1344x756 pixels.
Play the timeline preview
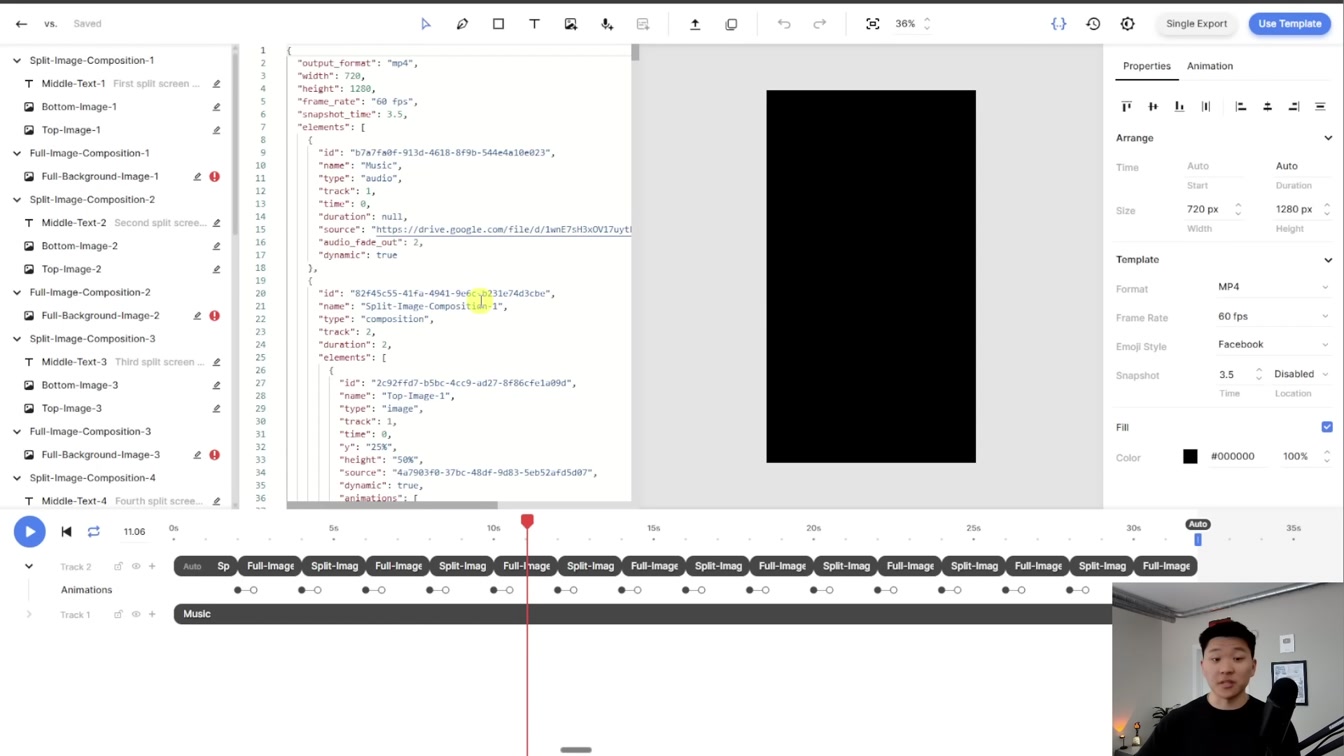click(x=30, y=532)
